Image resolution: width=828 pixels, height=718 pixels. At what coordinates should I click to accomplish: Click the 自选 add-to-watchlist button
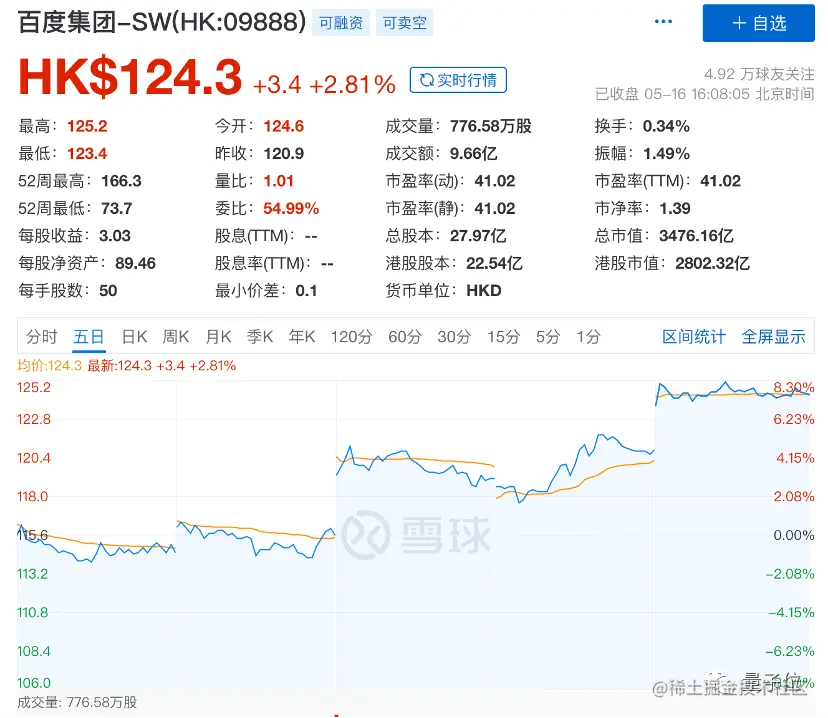coord(759,23)
